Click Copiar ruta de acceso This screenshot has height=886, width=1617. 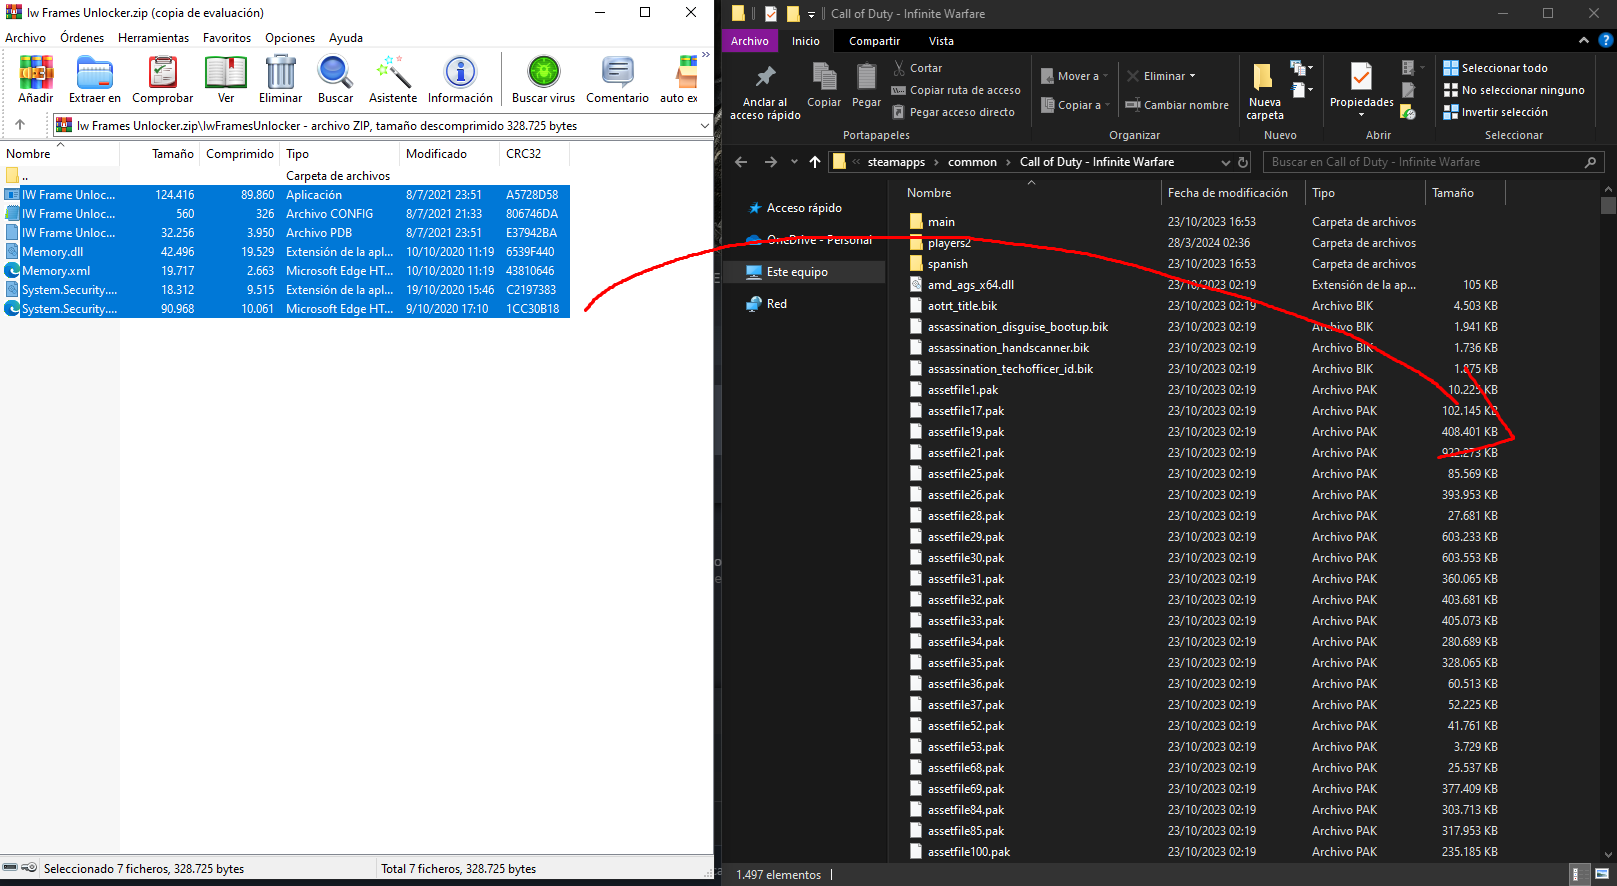point(956,90)
